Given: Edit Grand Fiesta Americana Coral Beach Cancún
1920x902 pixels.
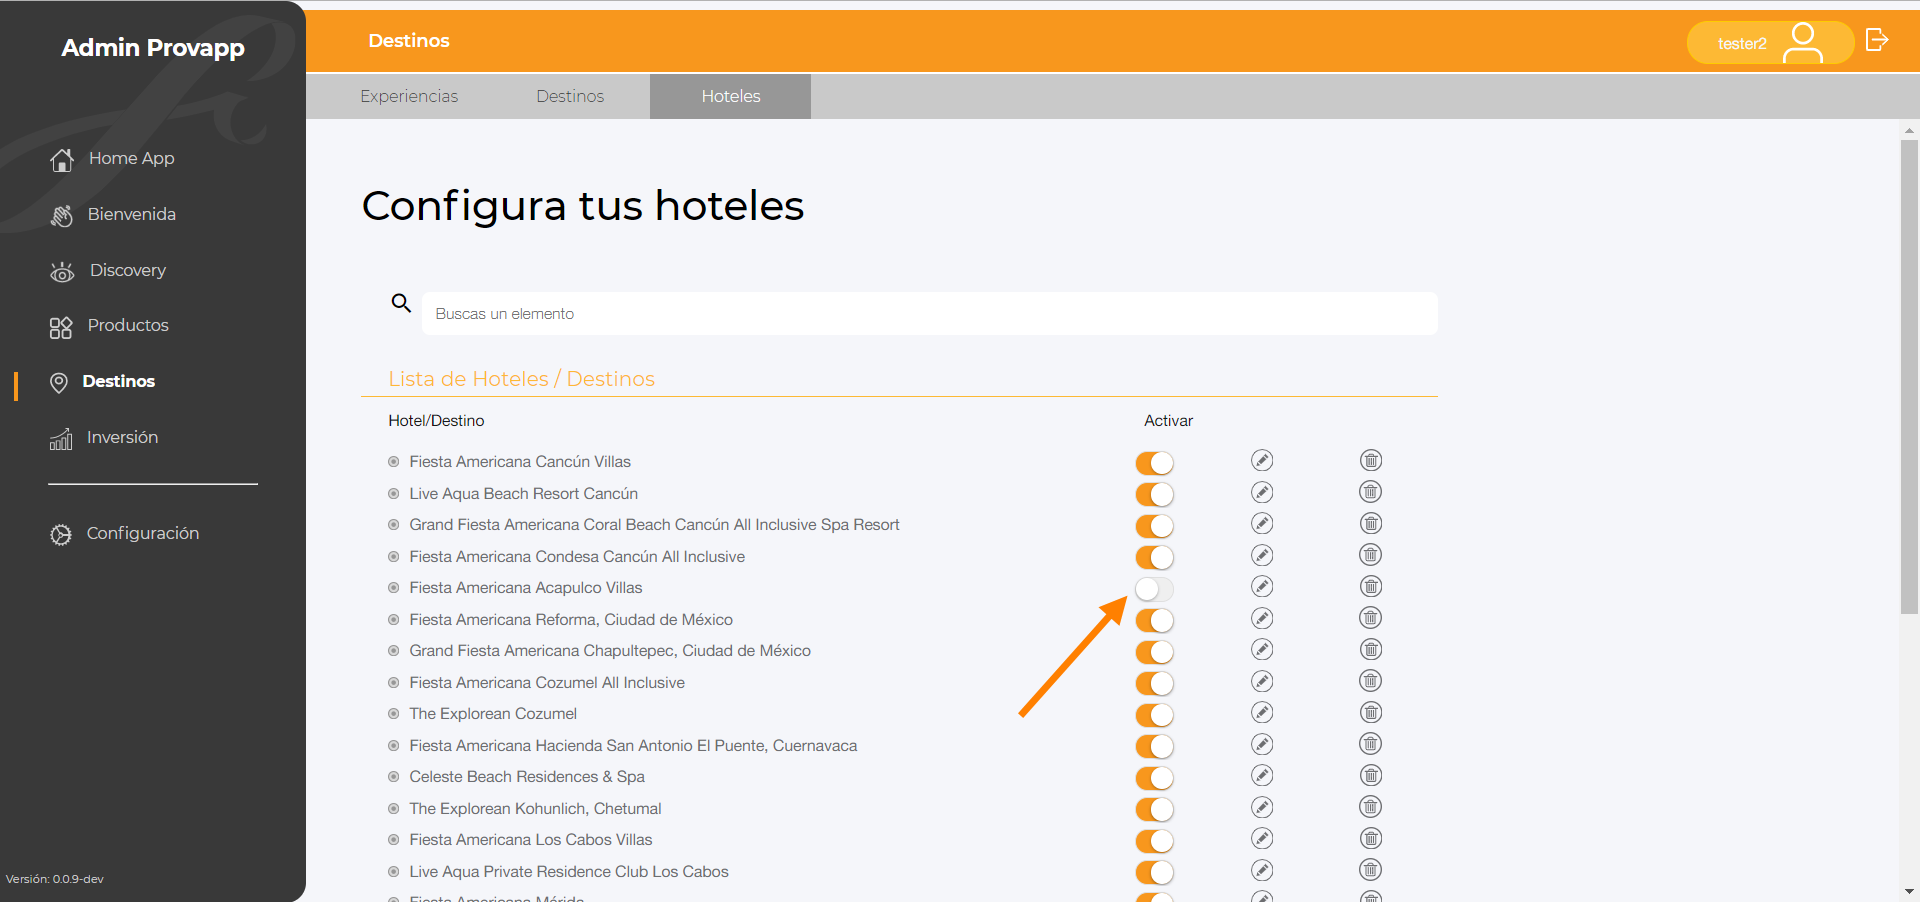Looking at the screenshot, I should click(1262, 523).
